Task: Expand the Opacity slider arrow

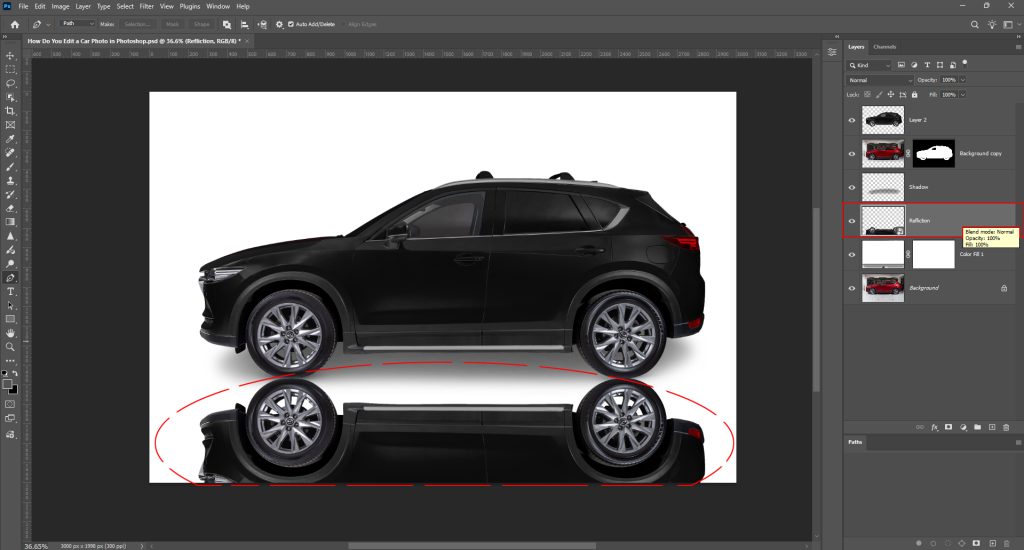Action: click(x=963, y=80)
